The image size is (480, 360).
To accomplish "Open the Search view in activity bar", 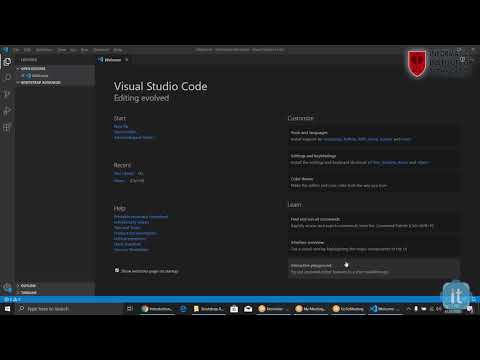I will coord(7,78).
